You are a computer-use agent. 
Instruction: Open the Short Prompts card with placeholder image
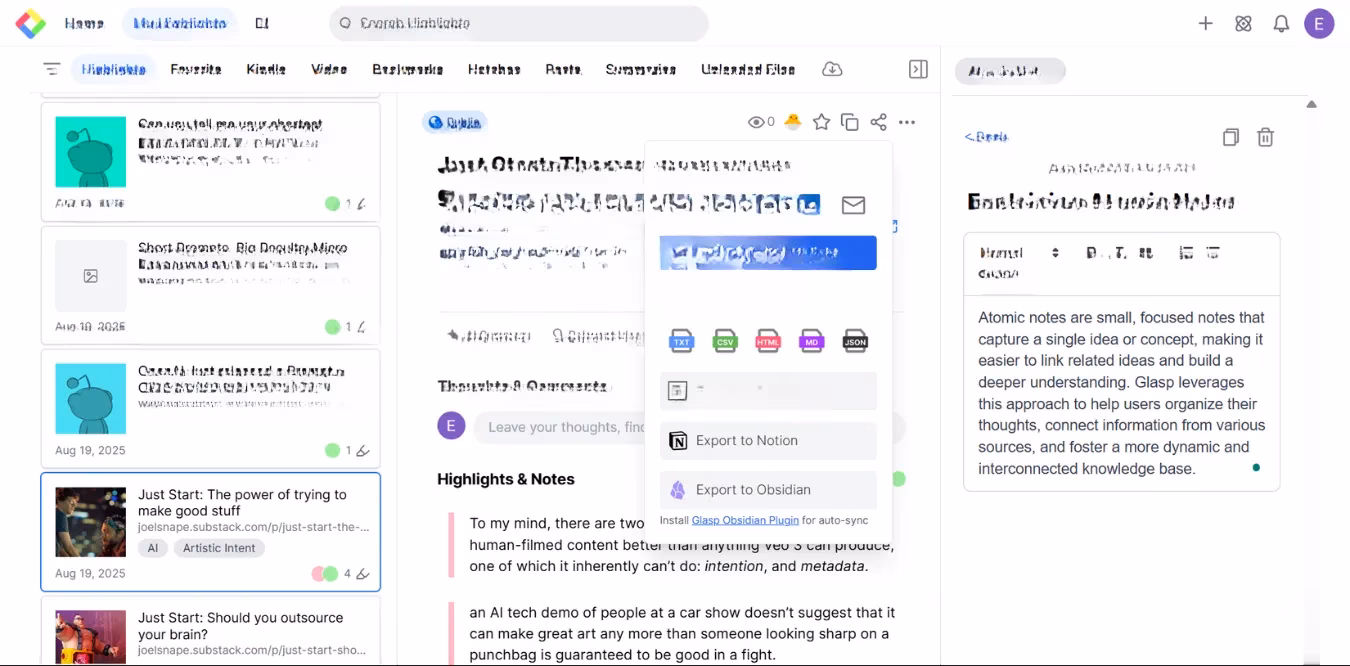pyautogui.click(x=211, y=284)
